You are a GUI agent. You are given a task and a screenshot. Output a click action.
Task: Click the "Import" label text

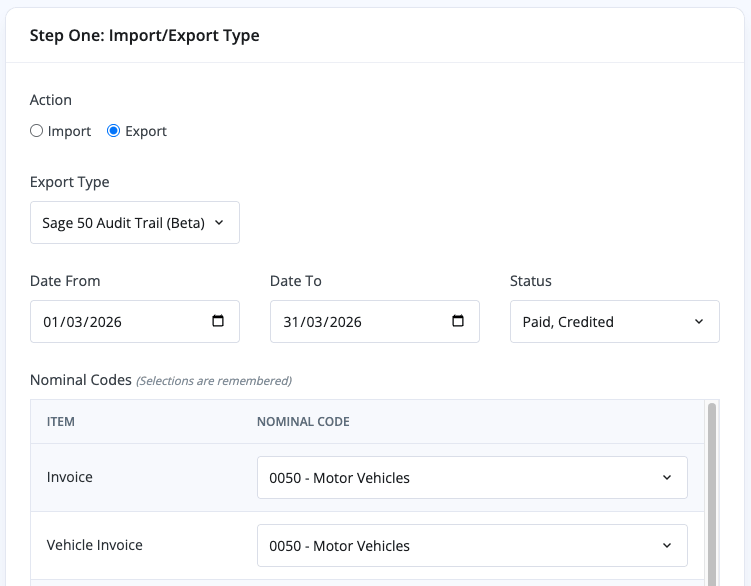[69, 131]
